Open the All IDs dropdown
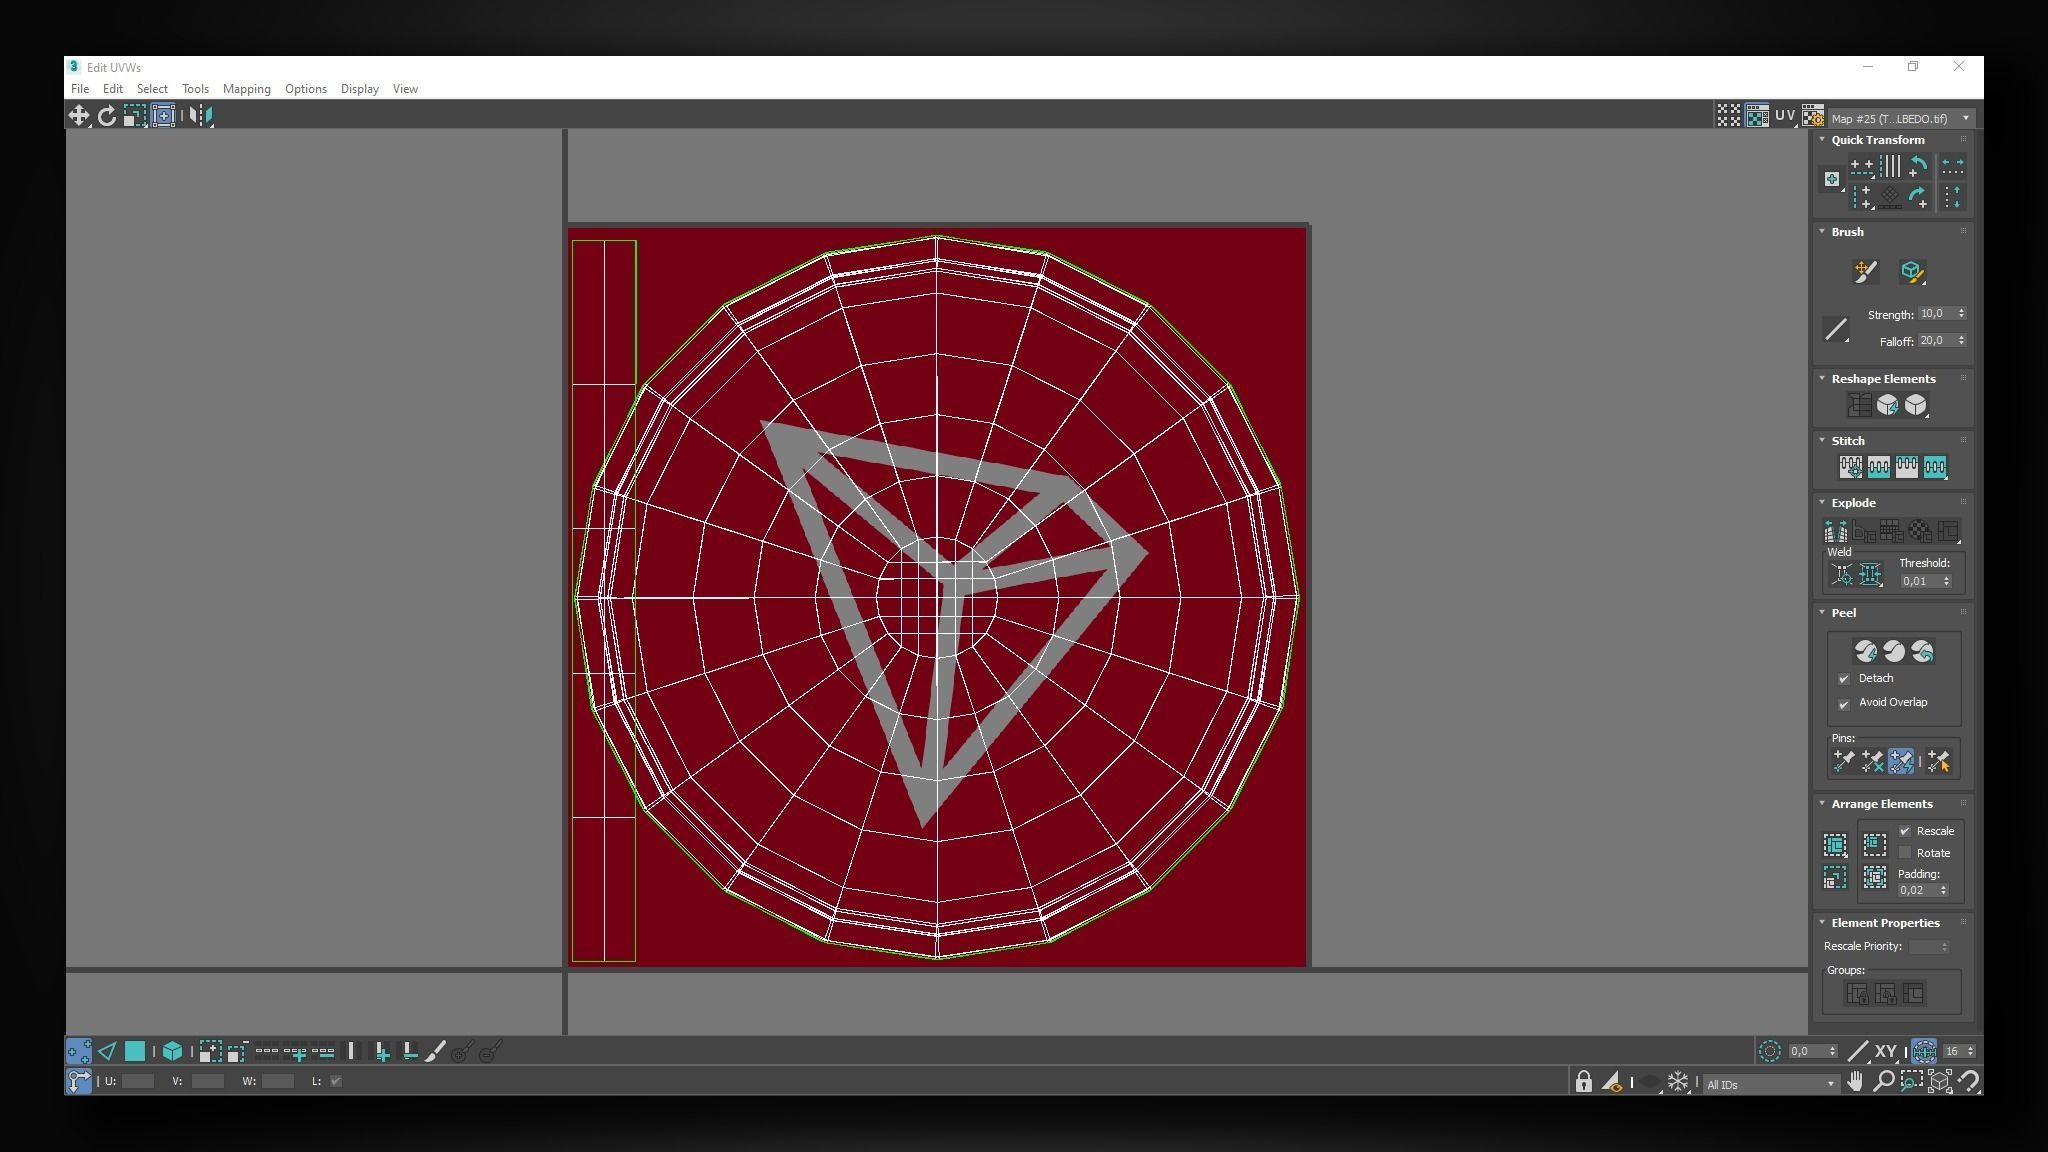 [x=1771, y=1084]
